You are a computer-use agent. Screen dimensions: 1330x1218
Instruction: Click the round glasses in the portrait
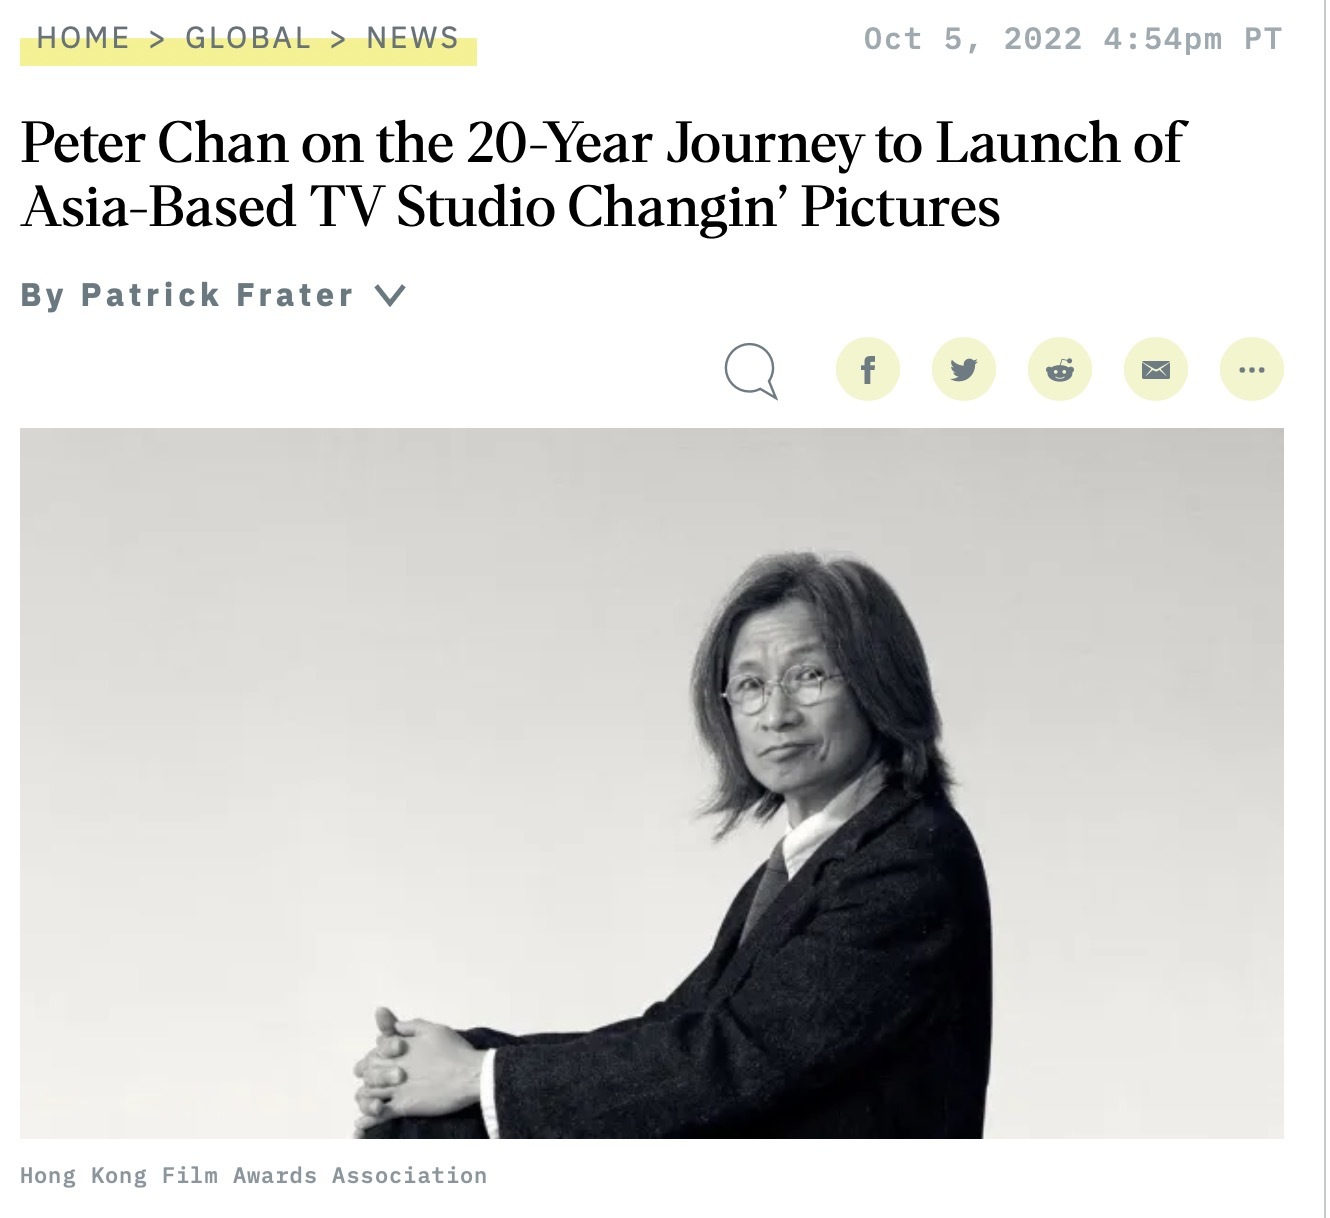point(780,690)
